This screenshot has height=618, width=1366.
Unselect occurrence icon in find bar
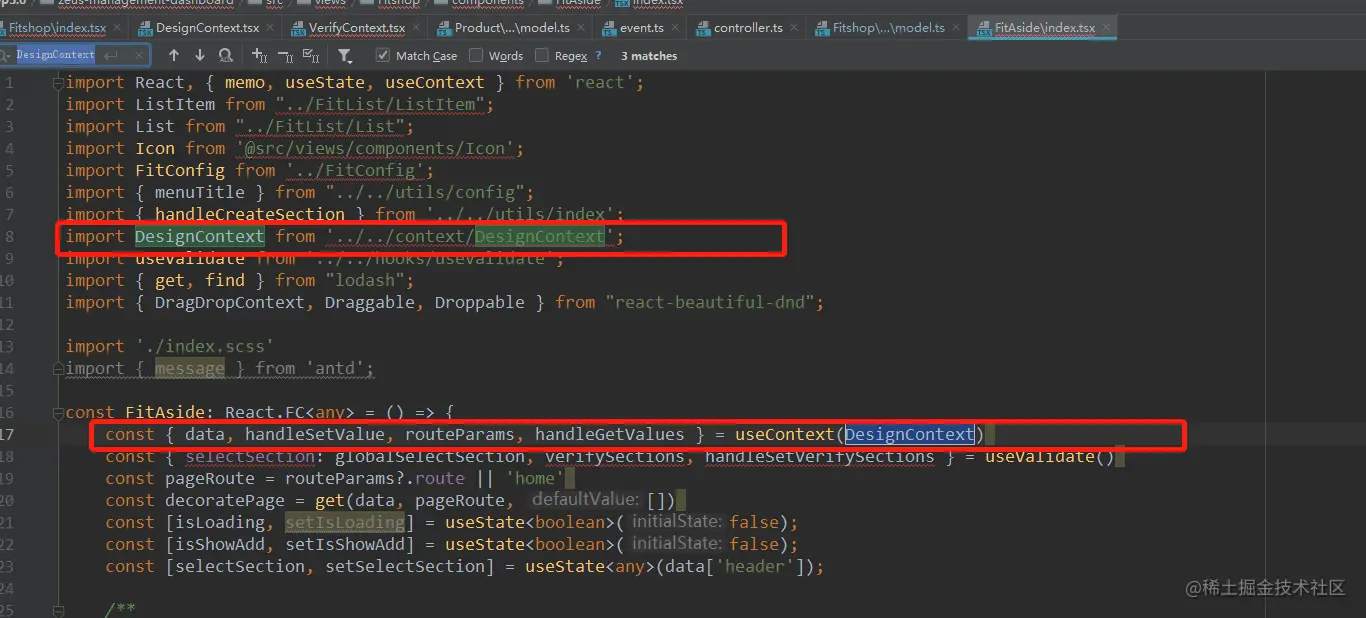285,56
